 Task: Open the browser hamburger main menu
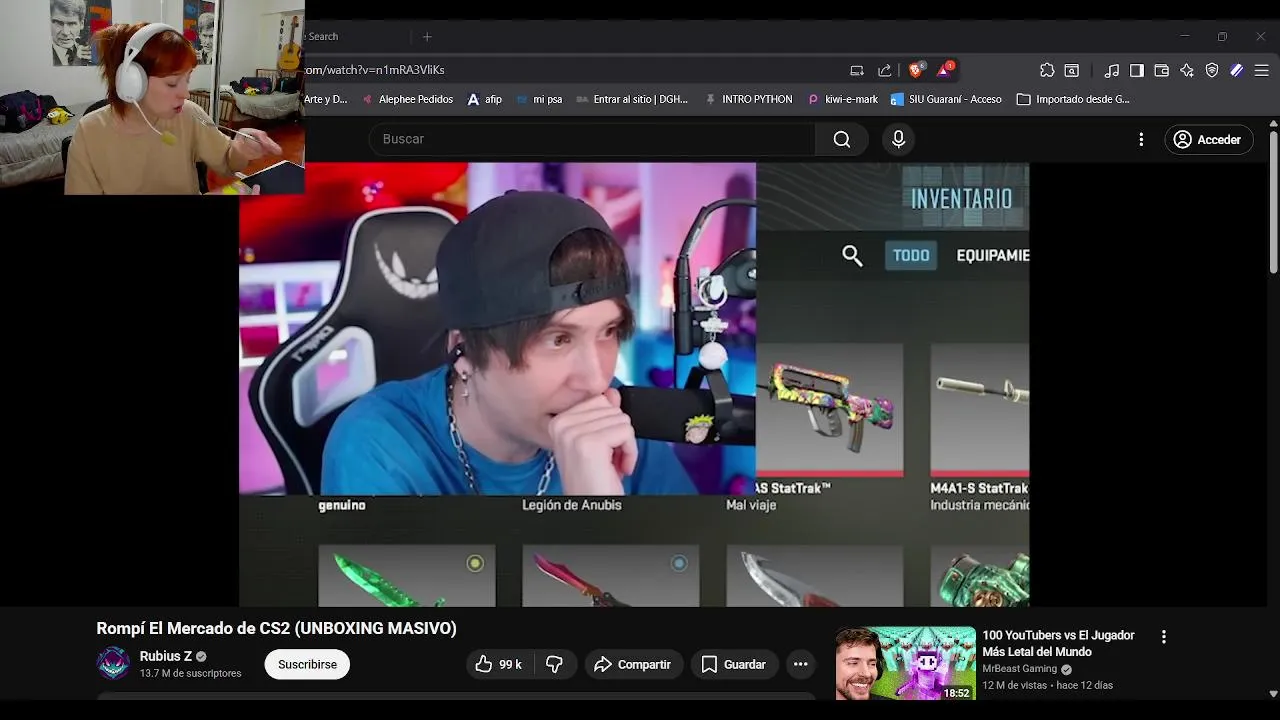[1262, 70]
